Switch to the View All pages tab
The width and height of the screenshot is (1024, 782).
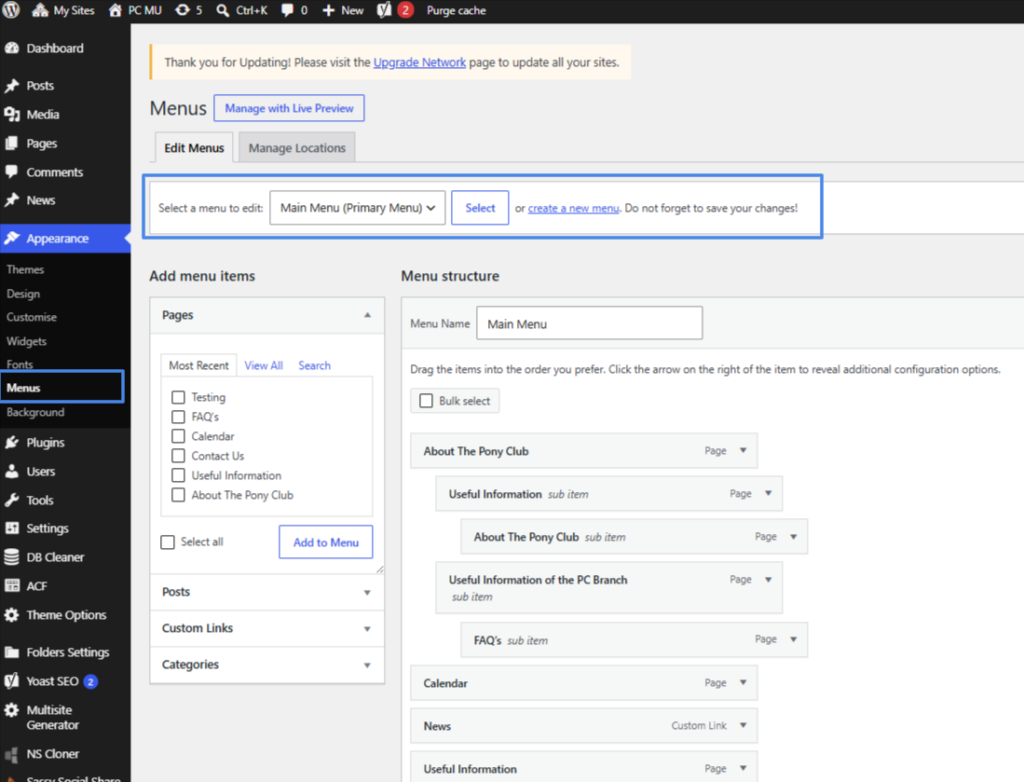[x=263, y=365]
